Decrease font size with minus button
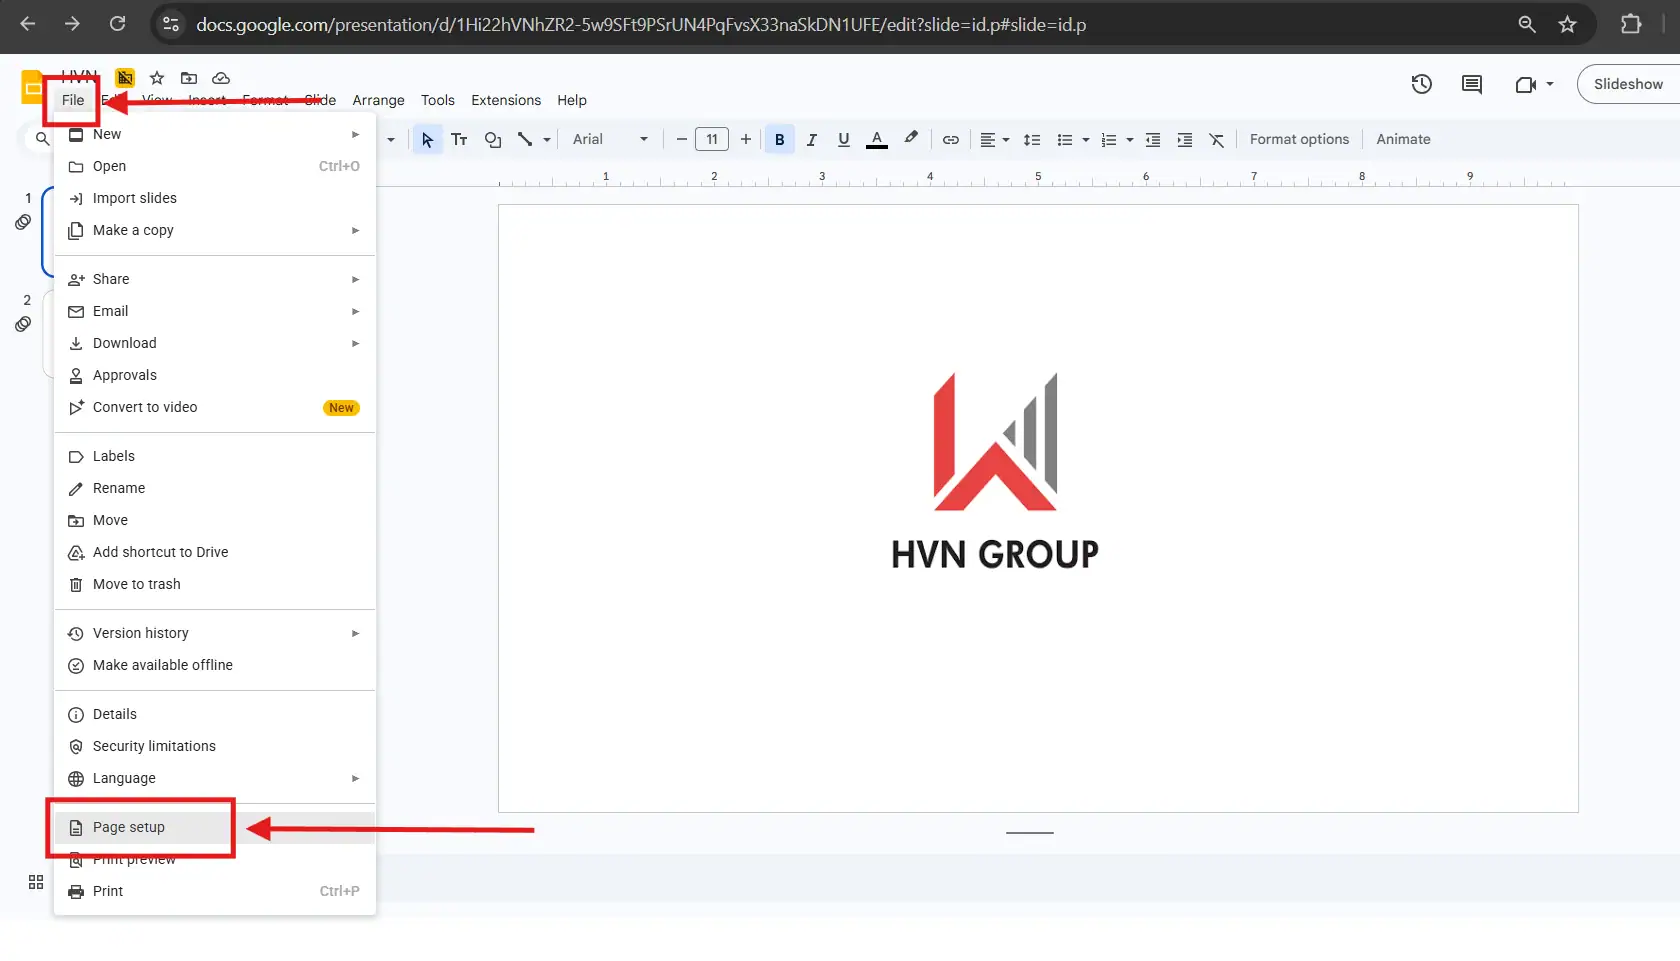The height and width of the screenshot is (961, 1680). click(681, 140)
